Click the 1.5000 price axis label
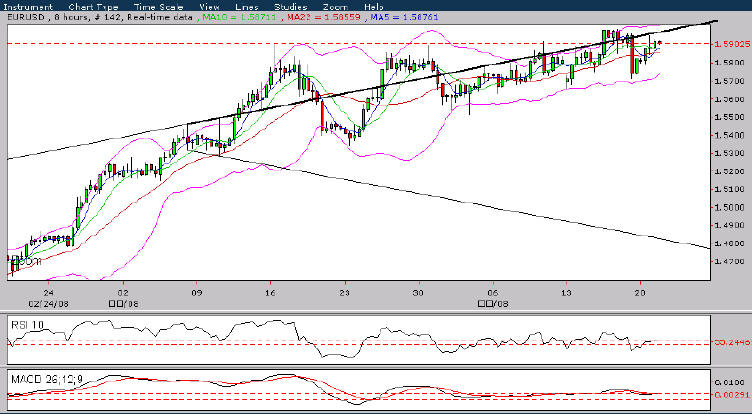The image size is (752, 414). tap(730, 207)
